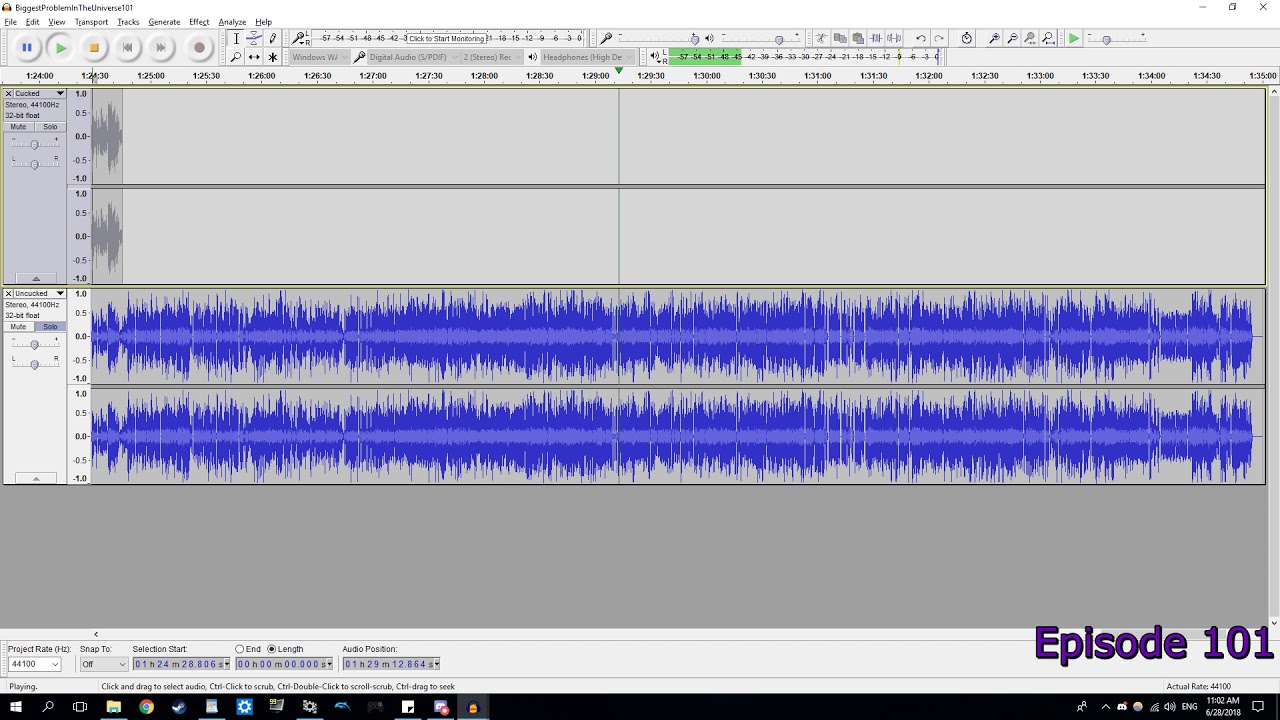Click the Paste icon in edit toolbar
The image size is (1280, 720).
(858, 38)
